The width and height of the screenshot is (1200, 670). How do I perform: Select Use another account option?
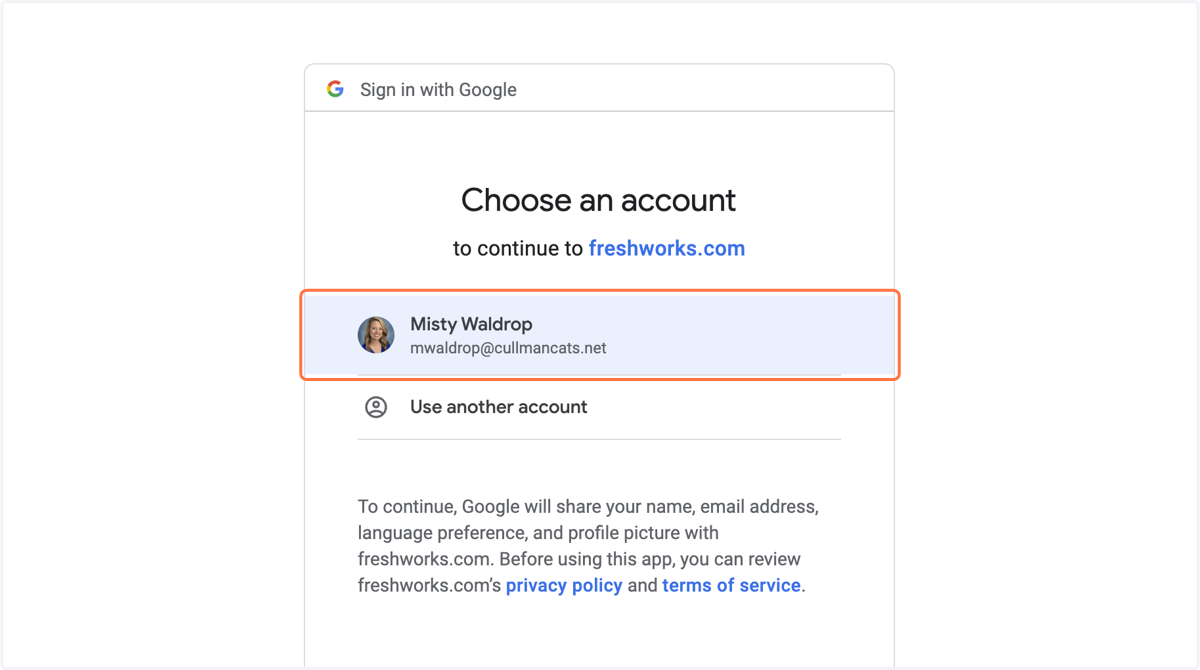pyautogui.click(x=599, y=407)
